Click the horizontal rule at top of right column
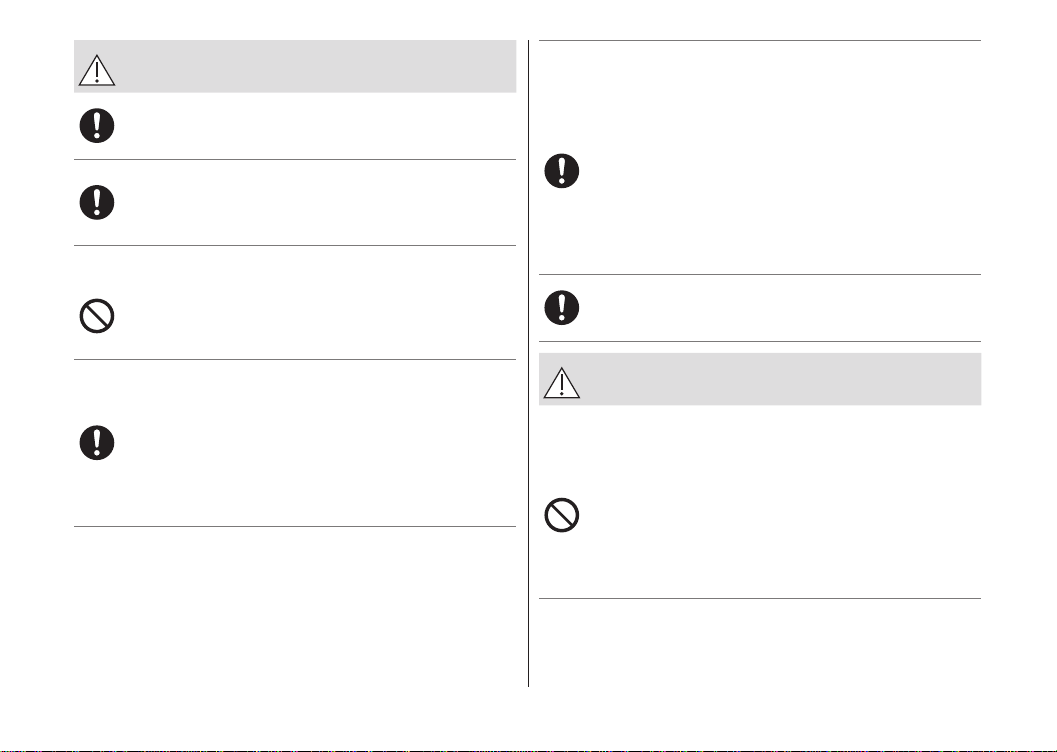The width and height of the screenshot is (1057, 752). (x=760, y=40)
